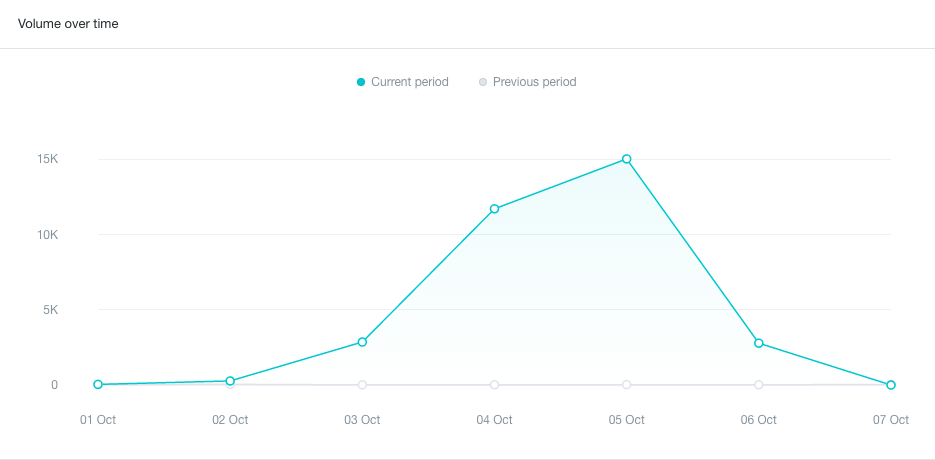
Task: Select the 01 Oct current period data point
Action: coord(98,384)
